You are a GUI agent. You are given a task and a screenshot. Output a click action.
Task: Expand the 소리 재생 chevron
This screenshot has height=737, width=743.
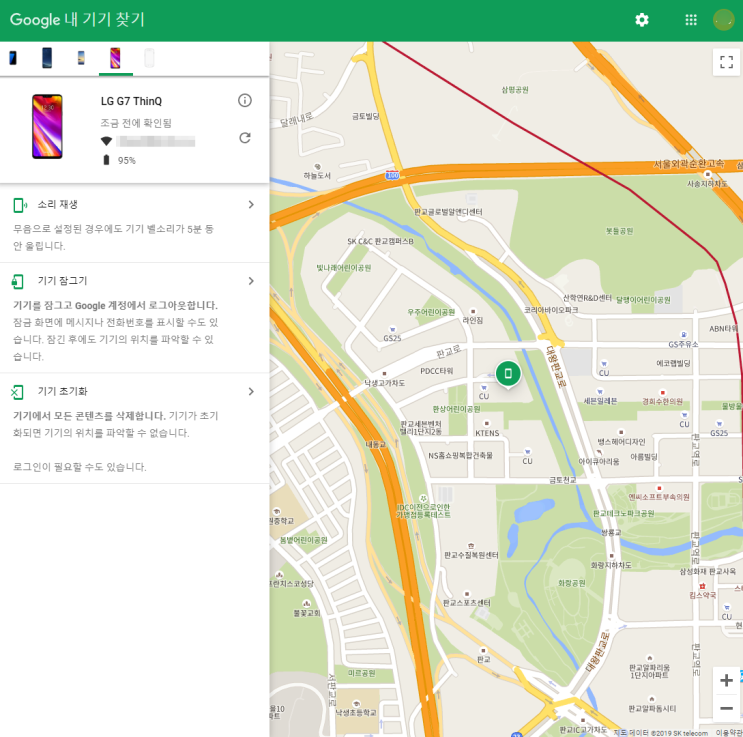point(251,205)
